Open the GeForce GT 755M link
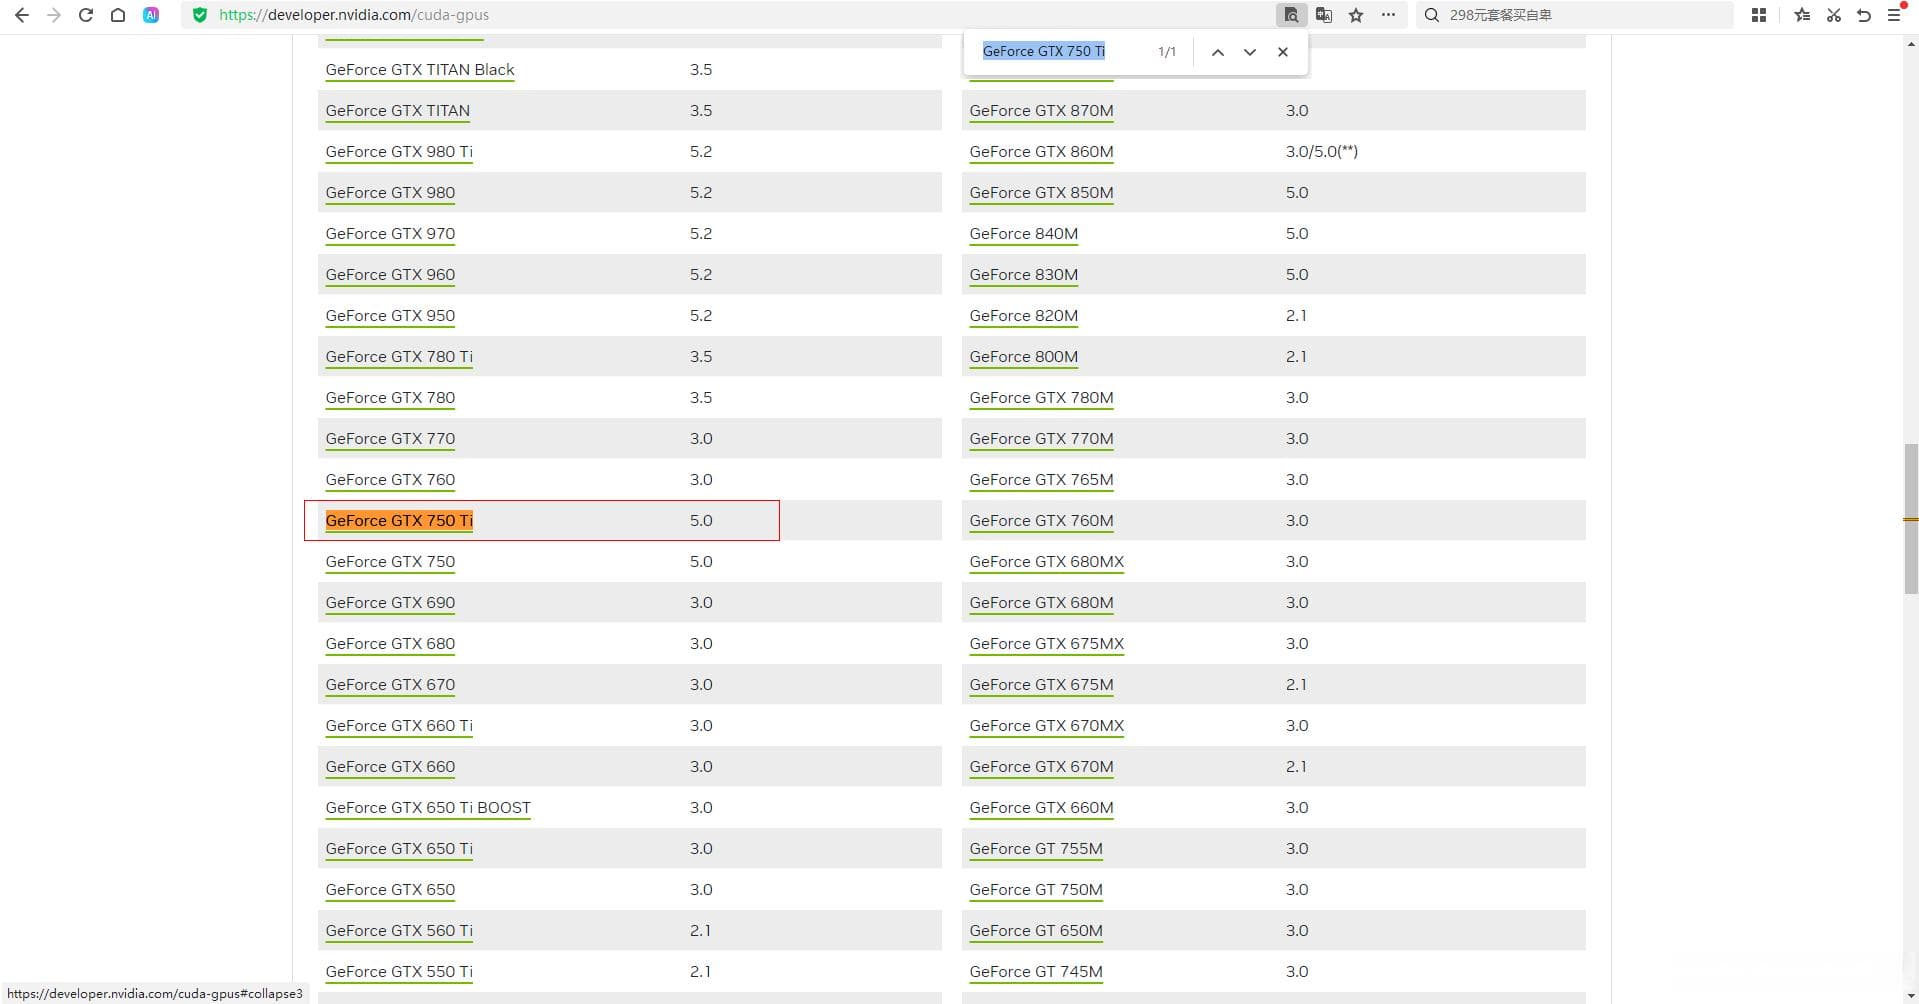The width and height of the screenshot is (1919, 1004). (1036, 848)
